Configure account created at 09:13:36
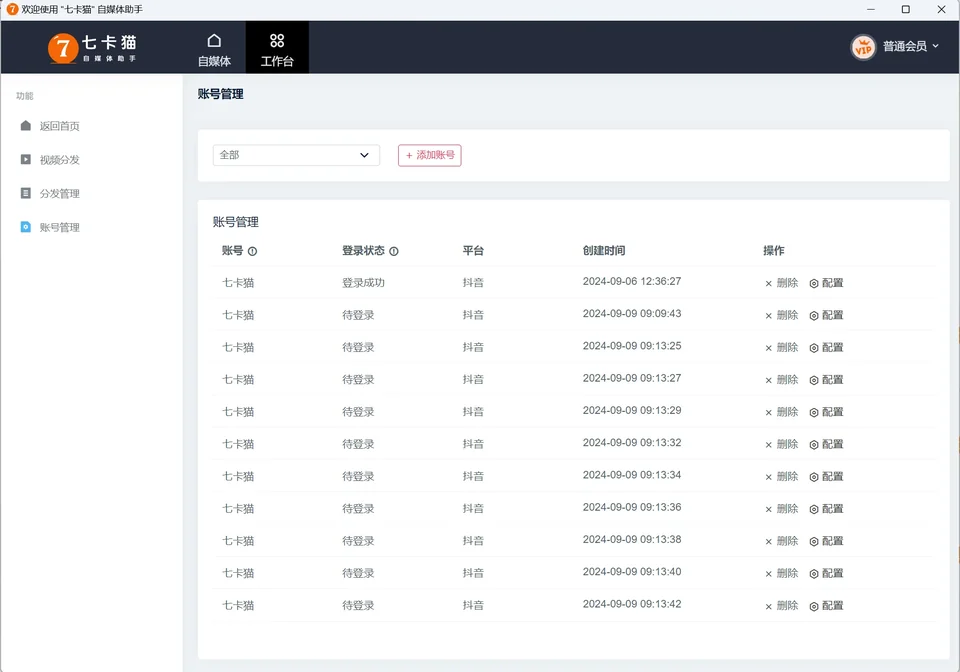Viewport: 960px width, 672px height. [827, 509]
